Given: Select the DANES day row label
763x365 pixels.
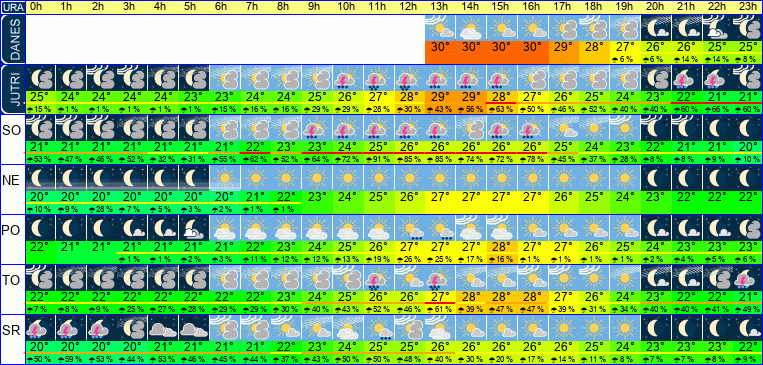Looking at the screenshot, I should pyautogui.click(x=12, y=39).
